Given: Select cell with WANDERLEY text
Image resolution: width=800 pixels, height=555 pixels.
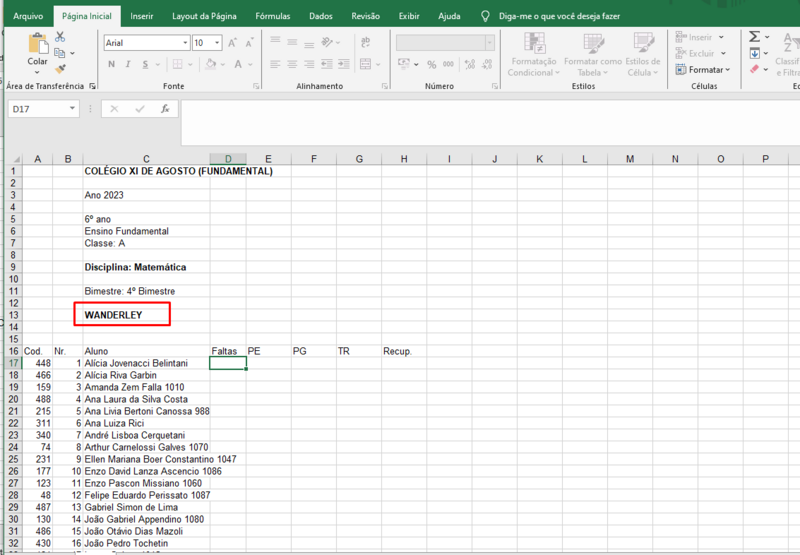Looking at the screenshot, I should (146, 315).
